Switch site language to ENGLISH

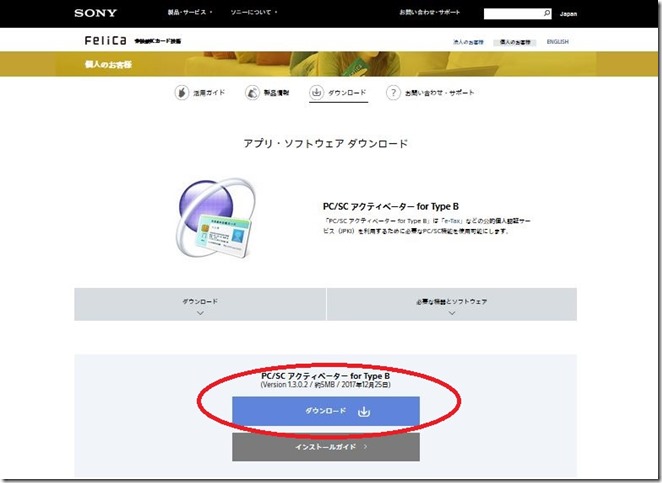click(557, 42)
